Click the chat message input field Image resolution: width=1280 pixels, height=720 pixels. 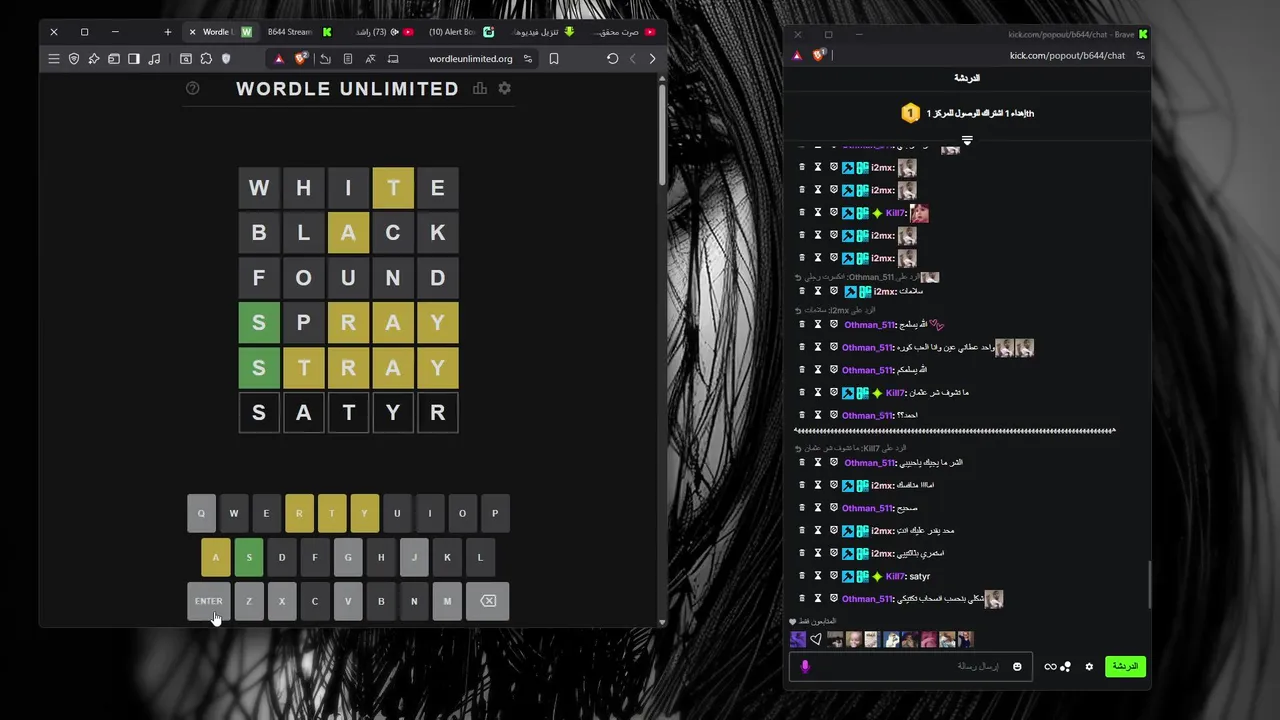[910, 666]
